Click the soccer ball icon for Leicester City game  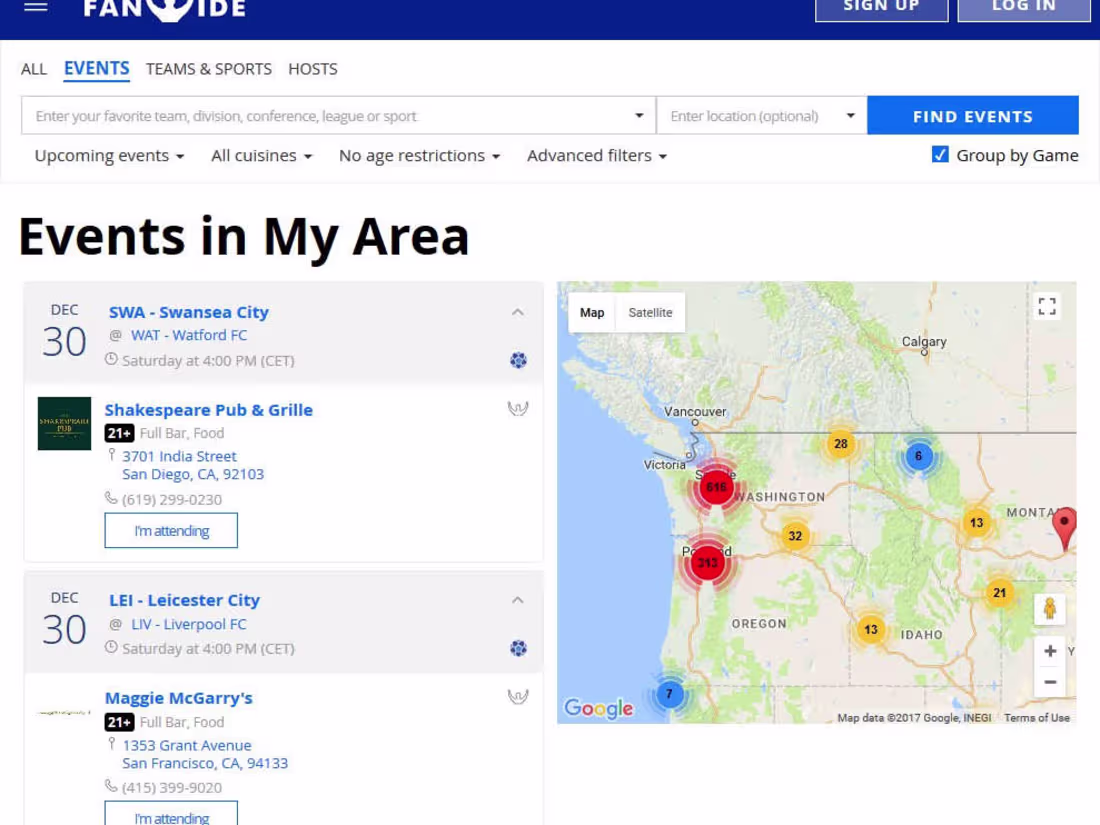tap(518, 648)
